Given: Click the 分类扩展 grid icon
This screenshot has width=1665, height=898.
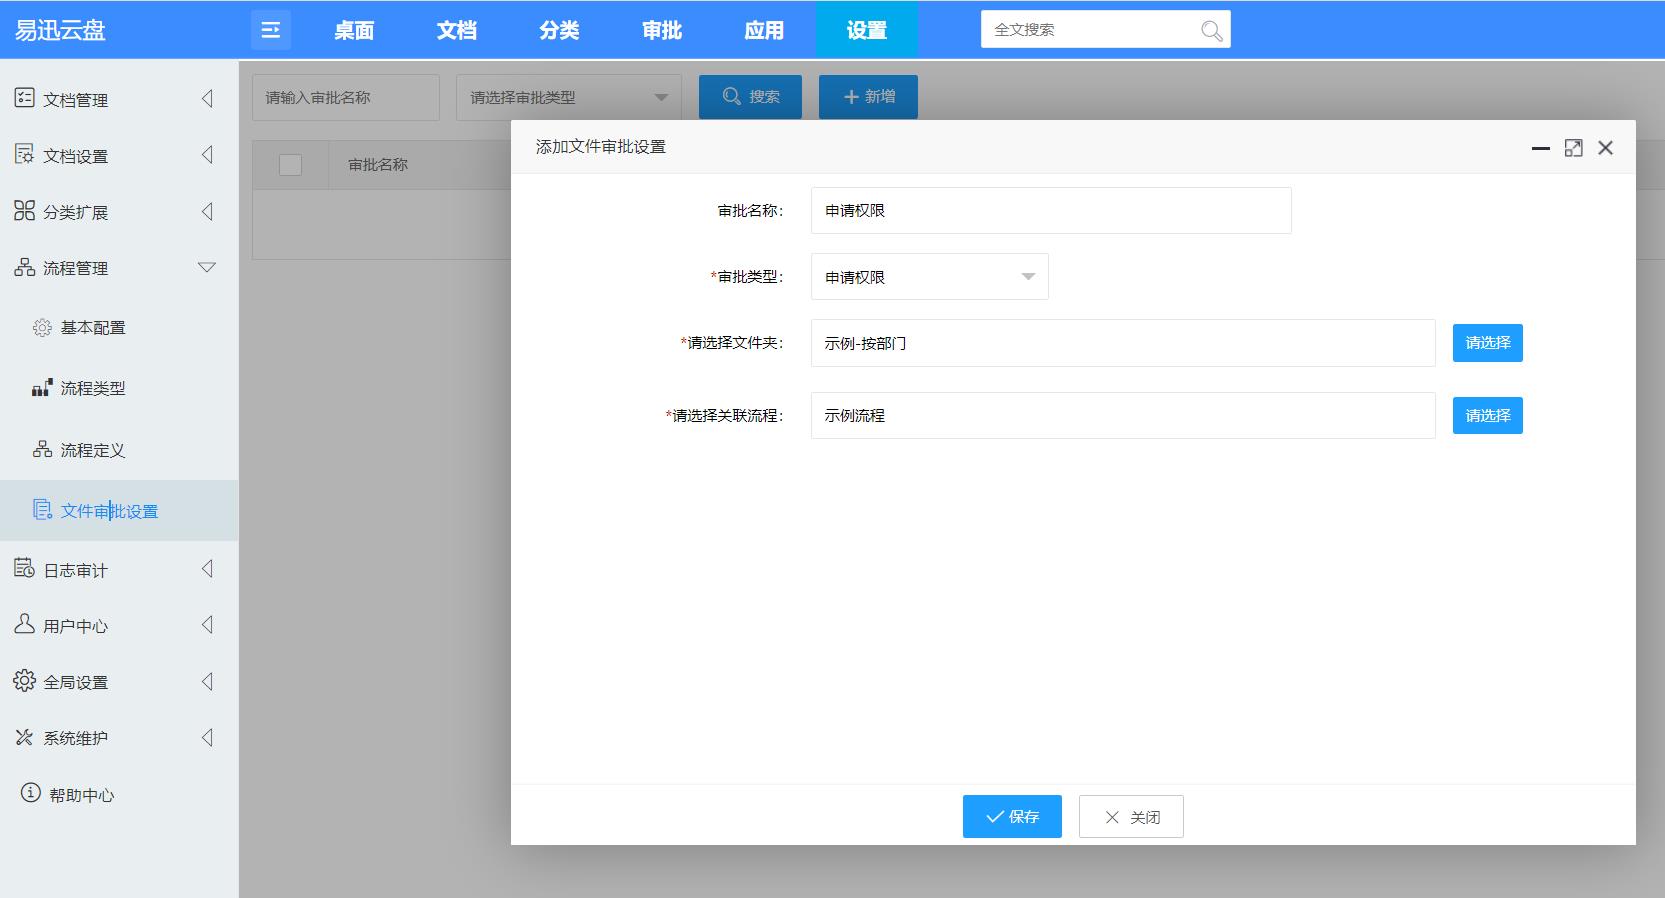Looking at the screenshot, I should pos(24,210).
